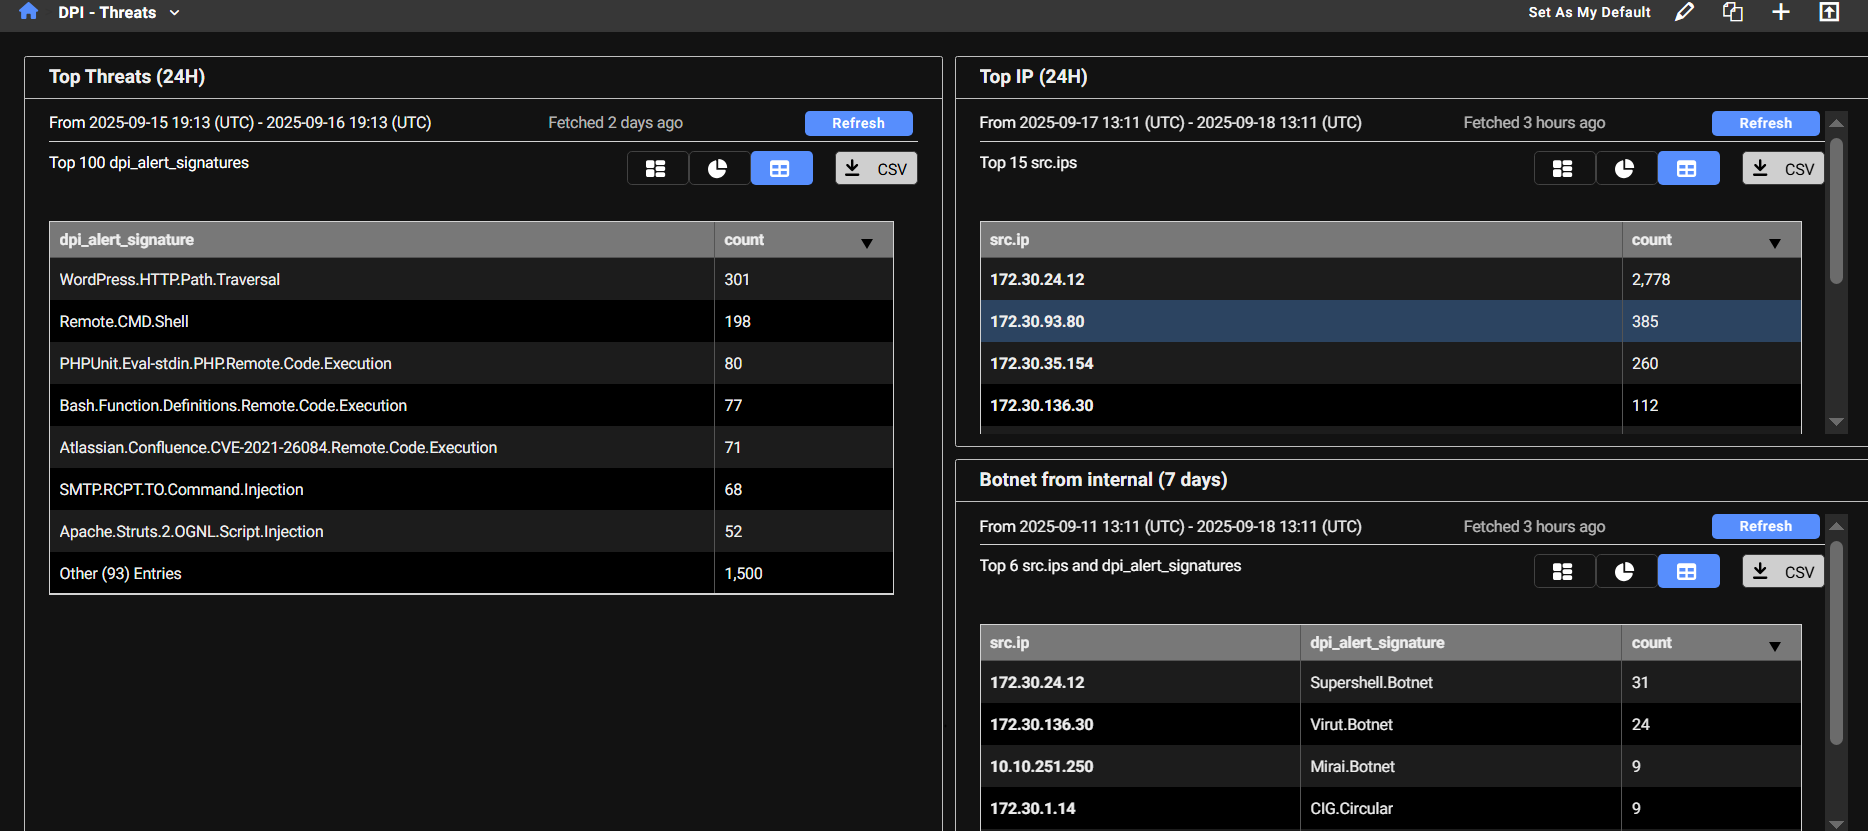This screenshot has width=1868, height=831.
Task: Click the src.ip column header in Top IP
Action: 1009,240
